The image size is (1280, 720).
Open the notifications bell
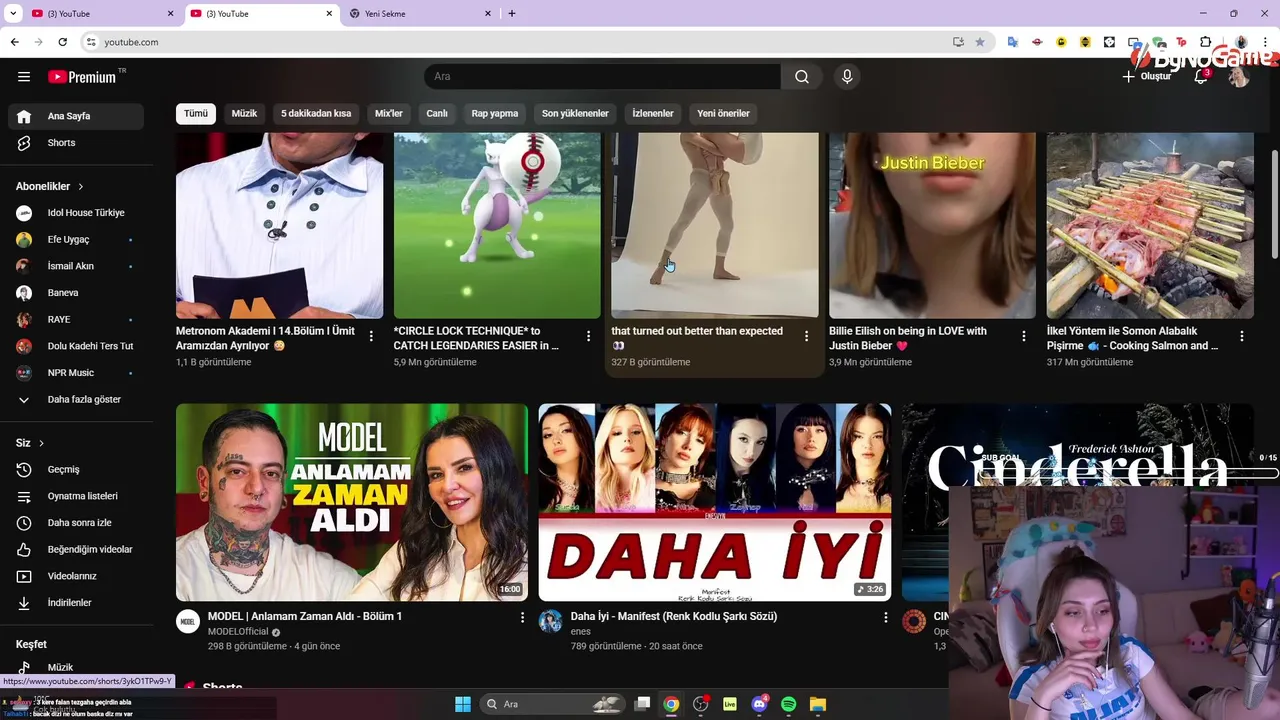click(1201, 77)
